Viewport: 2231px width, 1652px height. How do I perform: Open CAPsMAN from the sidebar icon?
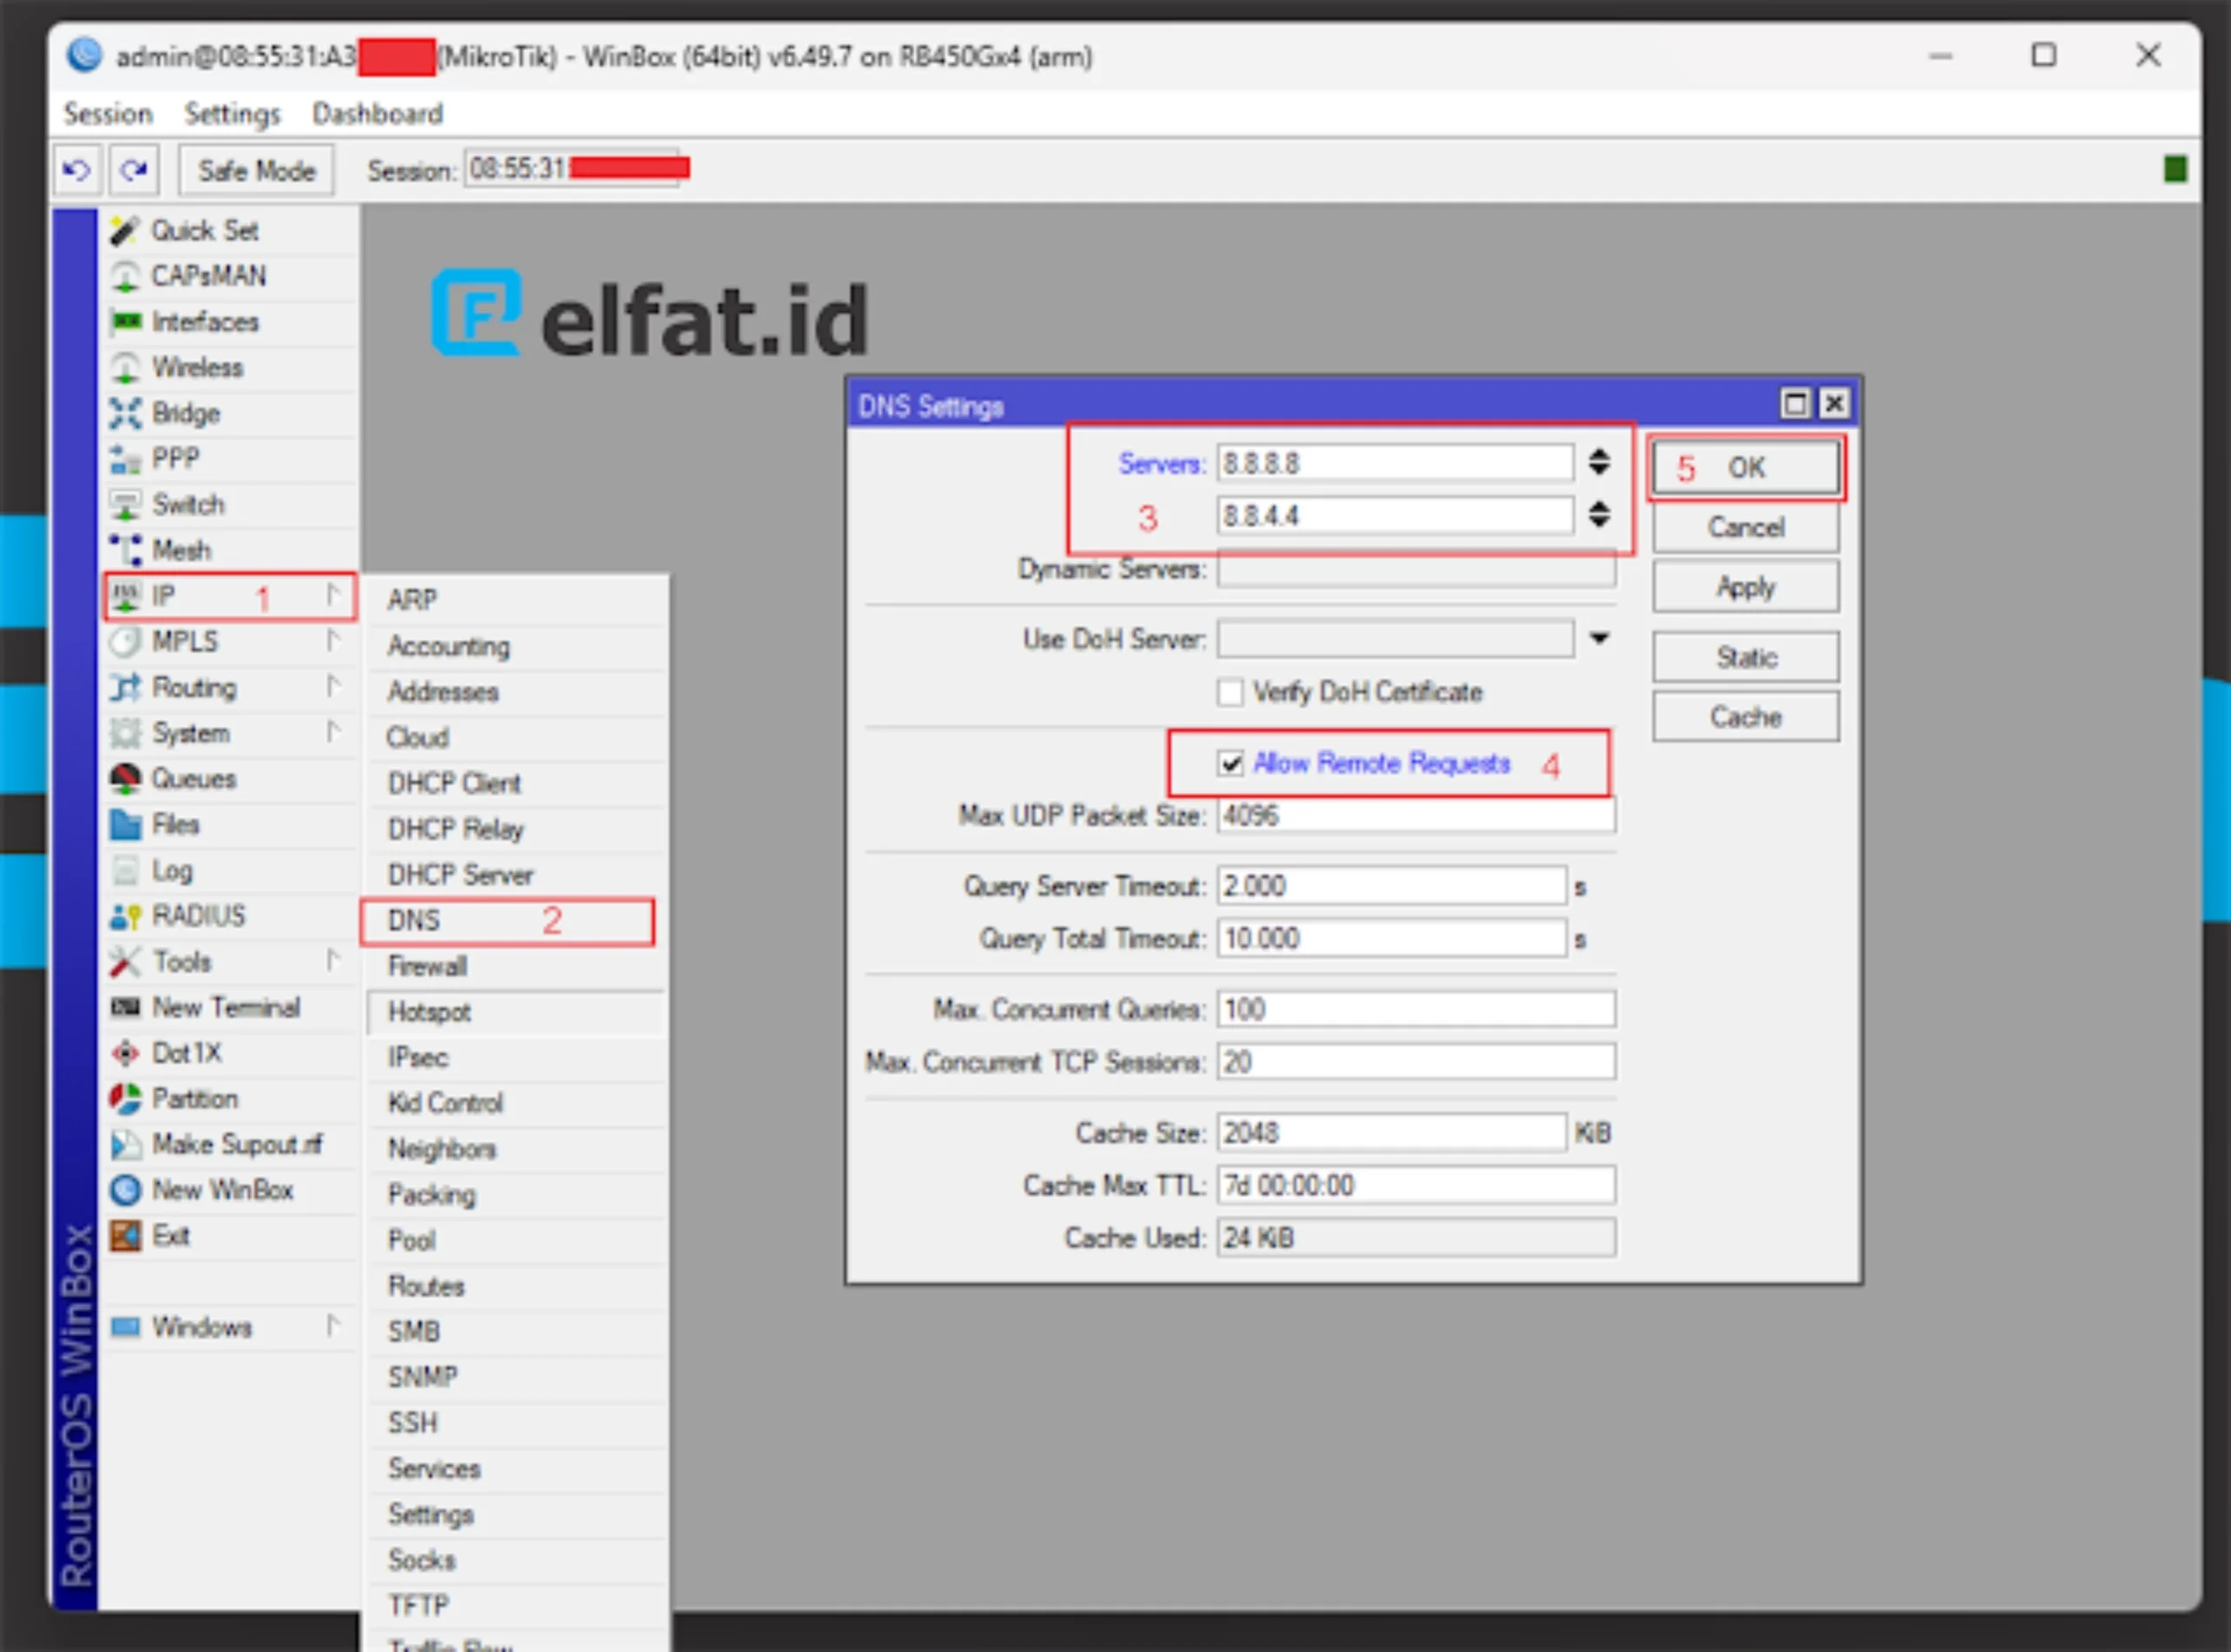[x=125, y=276]
